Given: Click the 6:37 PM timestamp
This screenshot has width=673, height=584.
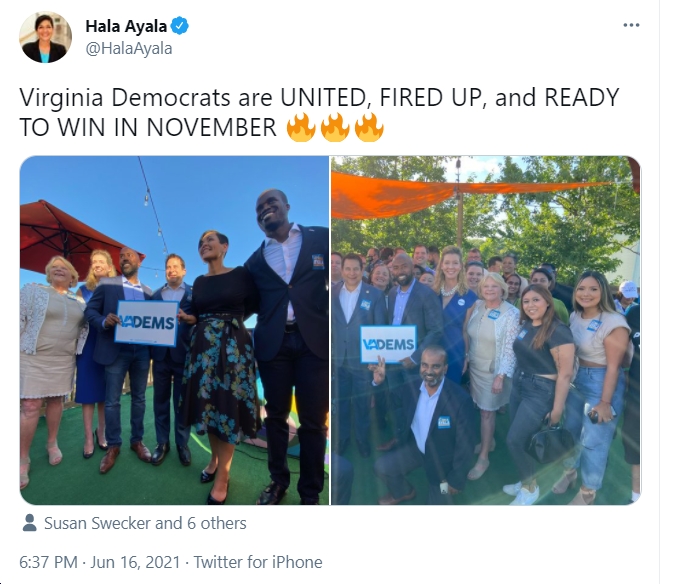Looking at the screenshot, I should click(x=49, y=562).
